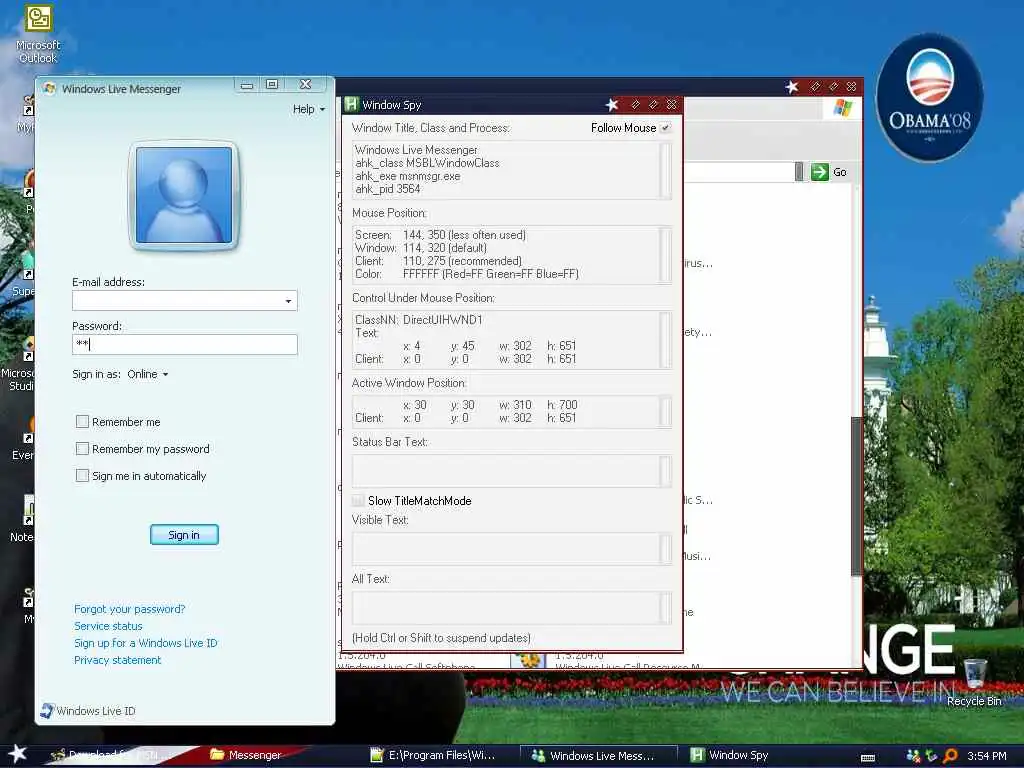
Task: Click the Color: FFFFFF text line
Action: 467,274
